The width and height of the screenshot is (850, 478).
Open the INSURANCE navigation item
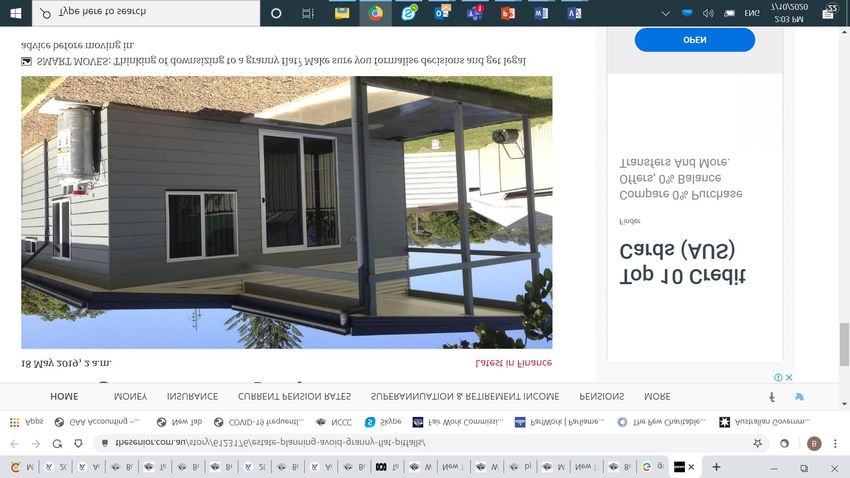click(x=192, y=397)
